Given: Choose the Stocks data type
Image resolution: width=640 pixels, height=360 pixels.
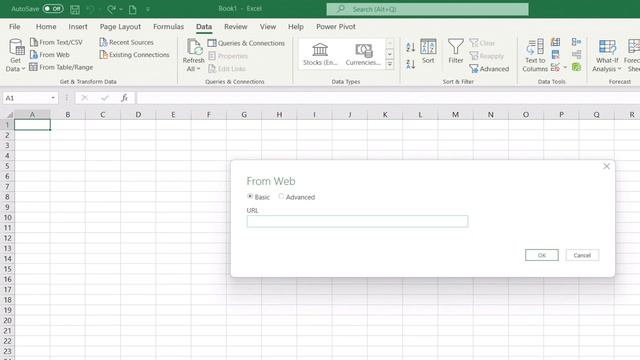Looking at the screenshot, I should tap(320, 54).
